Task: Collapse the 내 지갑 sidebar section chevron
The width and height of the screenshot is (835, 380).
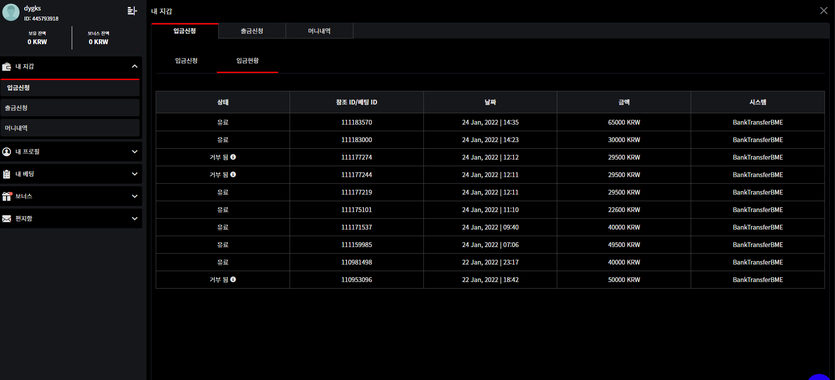Action: pos(135,67)
